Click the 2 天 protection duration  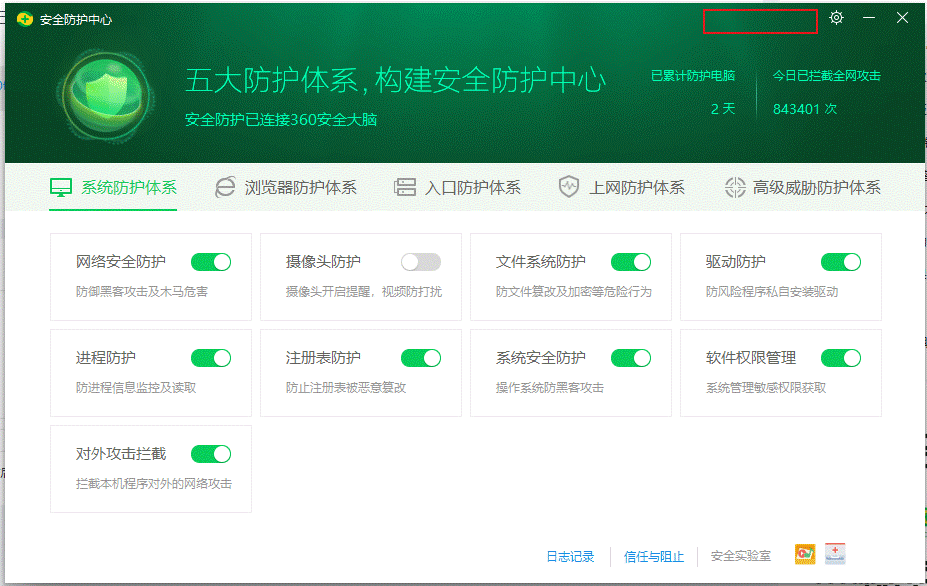click(x=723, y=109)
